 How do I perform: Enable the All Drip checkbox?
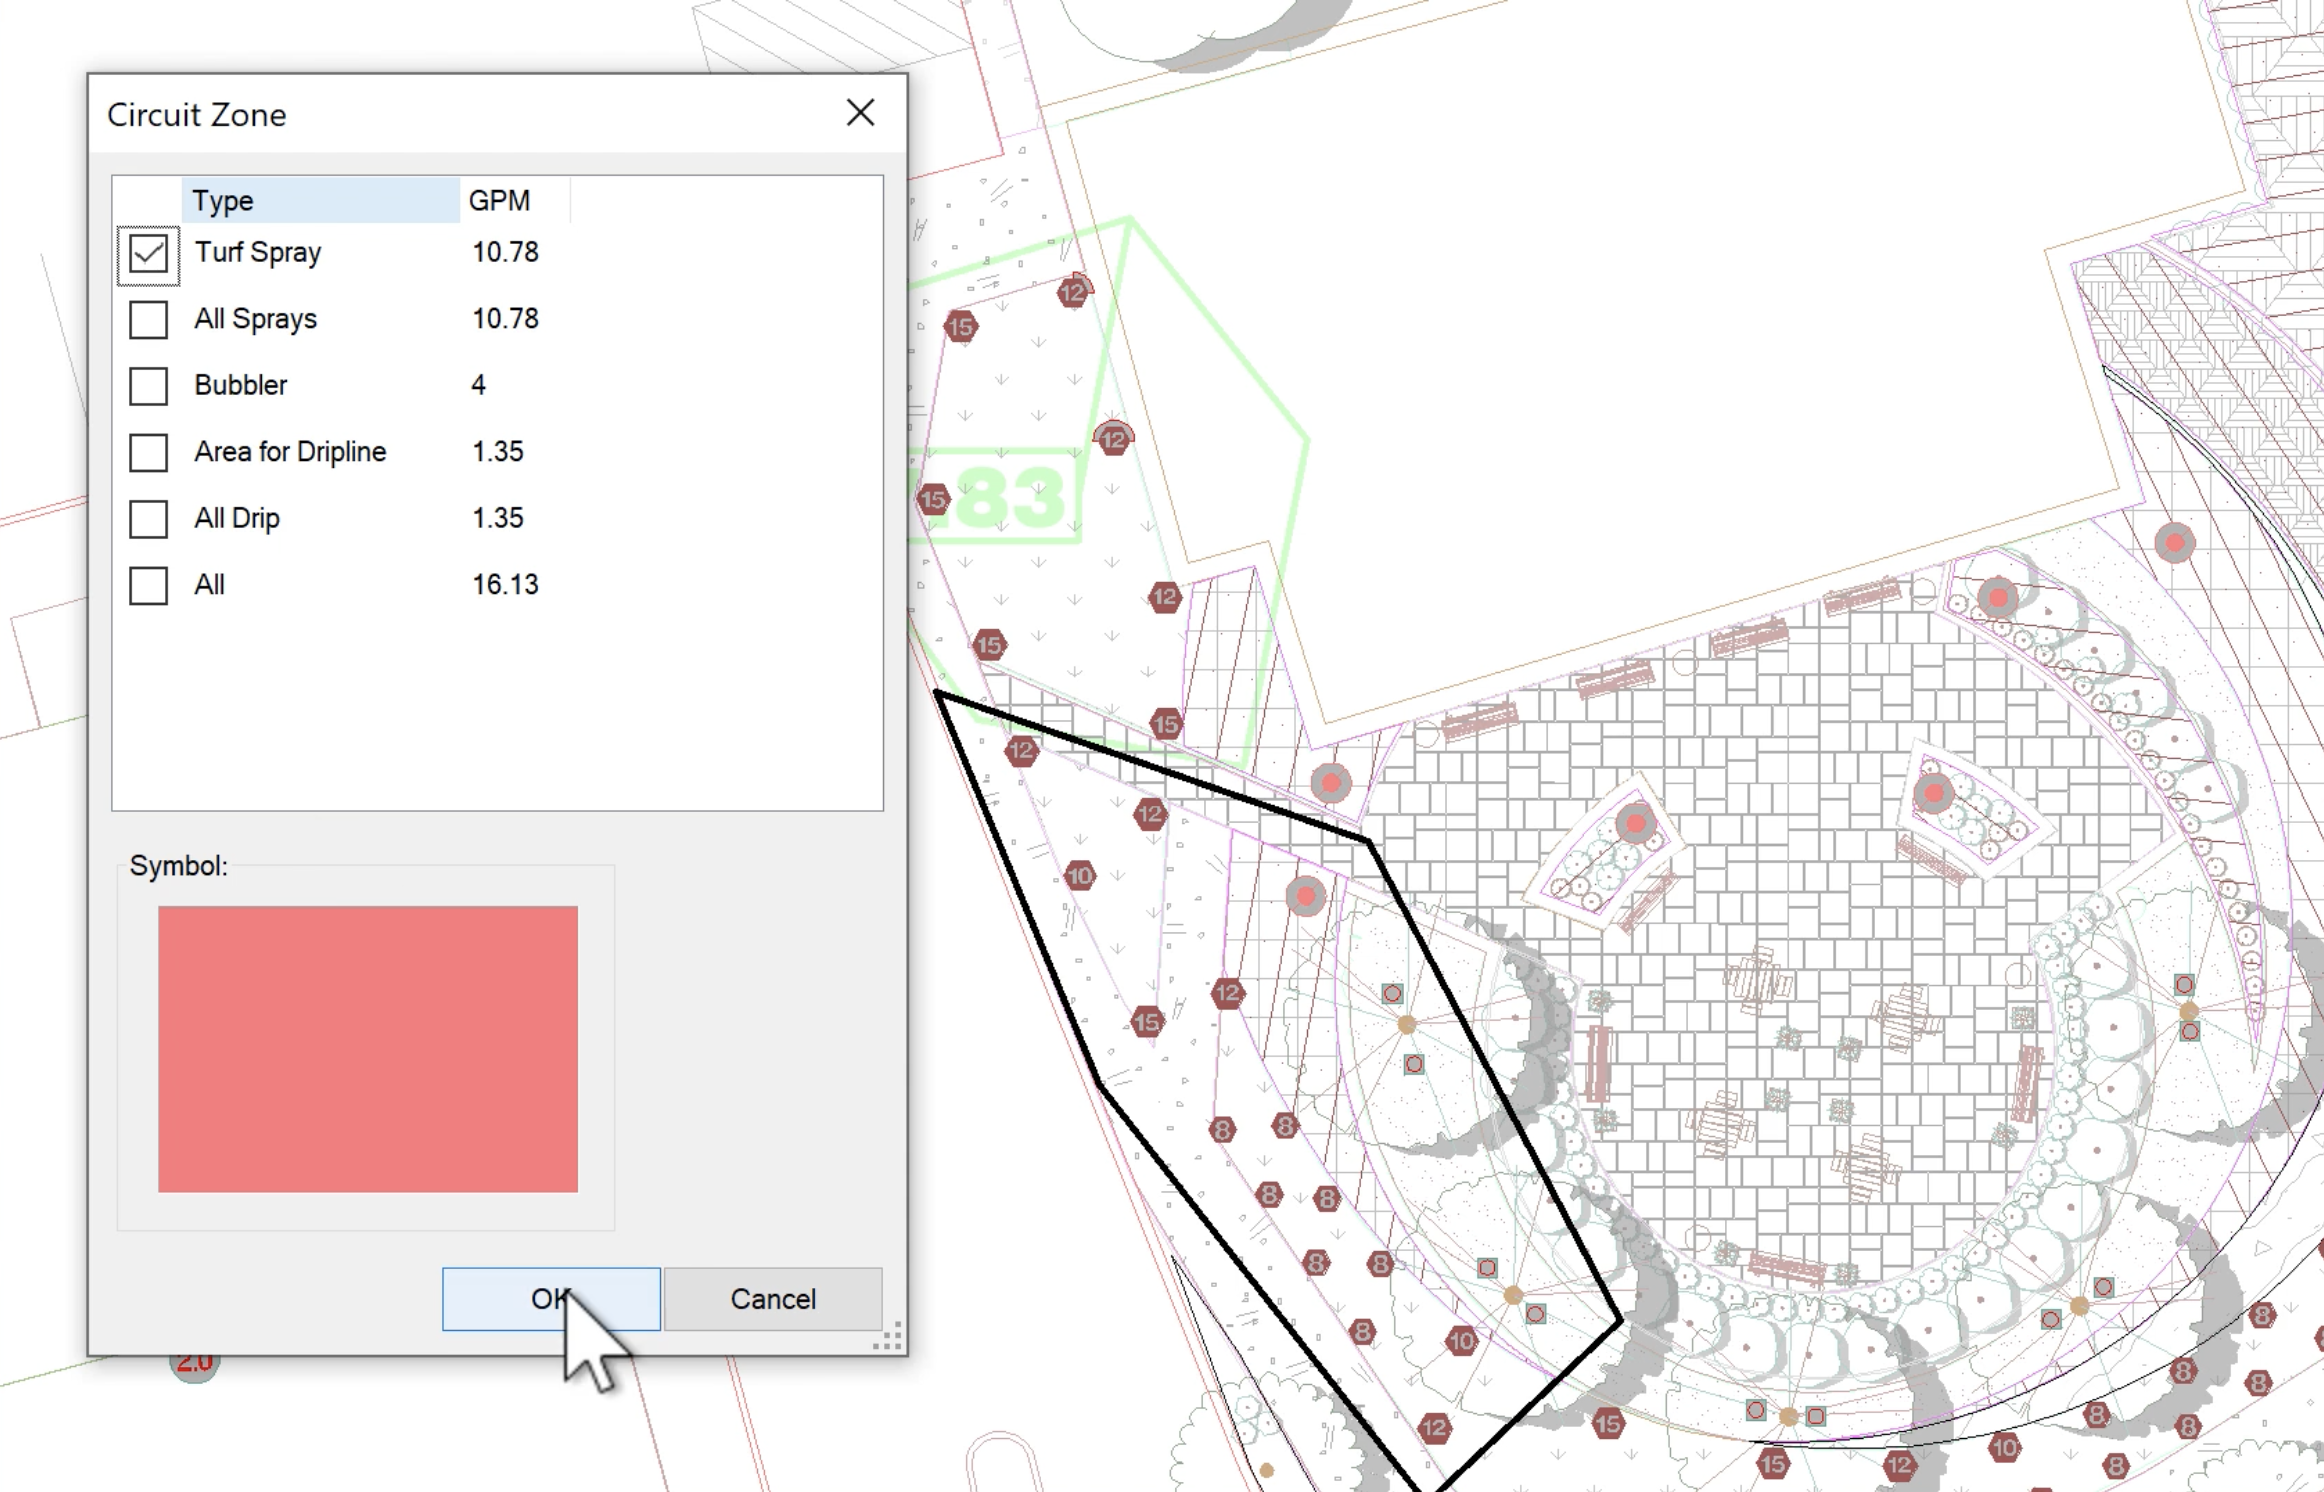pos(148,519)
